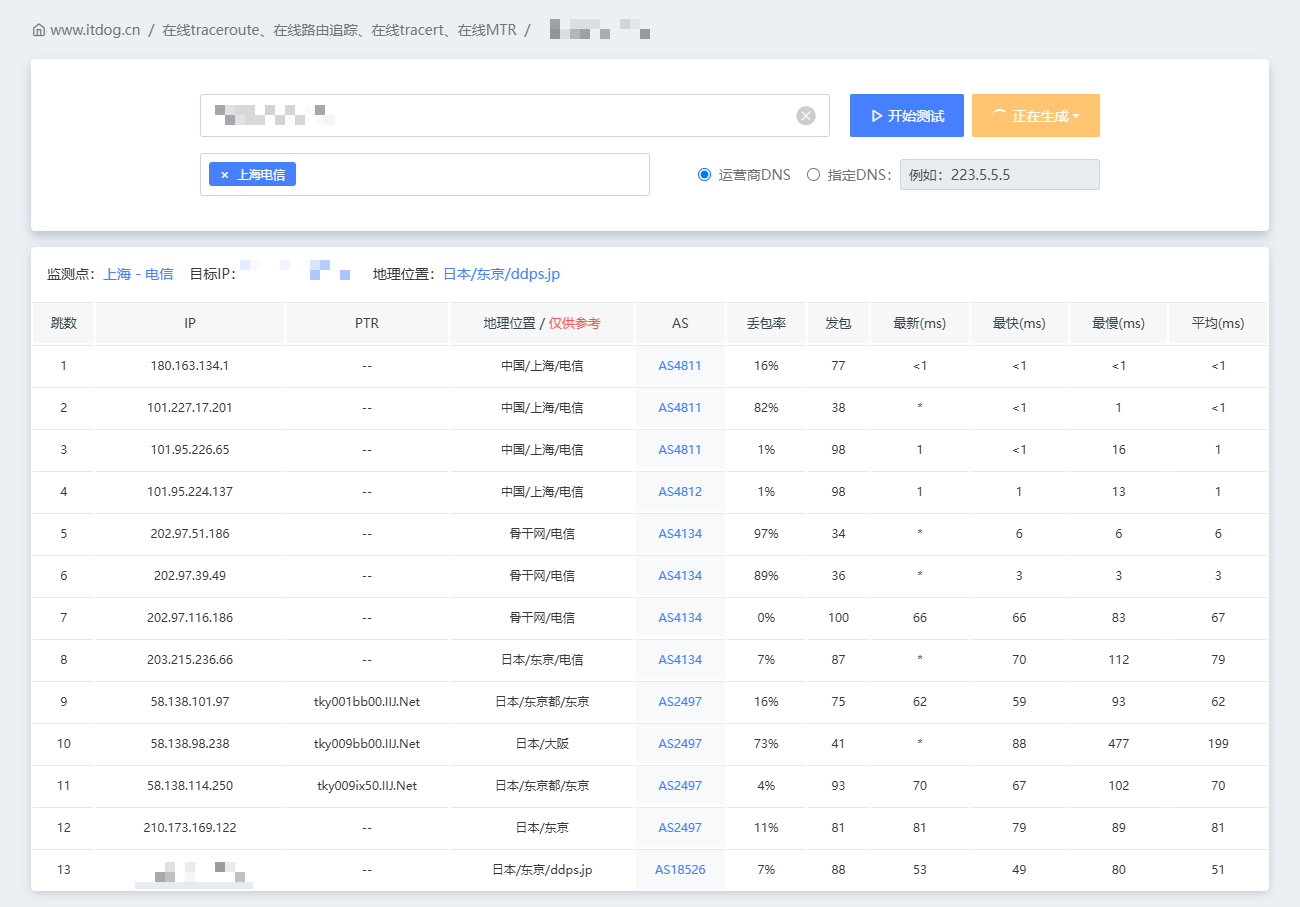The height and width of the screenshot is (907, 1300).
Task: Click PTR value tky009ix50.IIJ.Net
Action: [367, 786]
